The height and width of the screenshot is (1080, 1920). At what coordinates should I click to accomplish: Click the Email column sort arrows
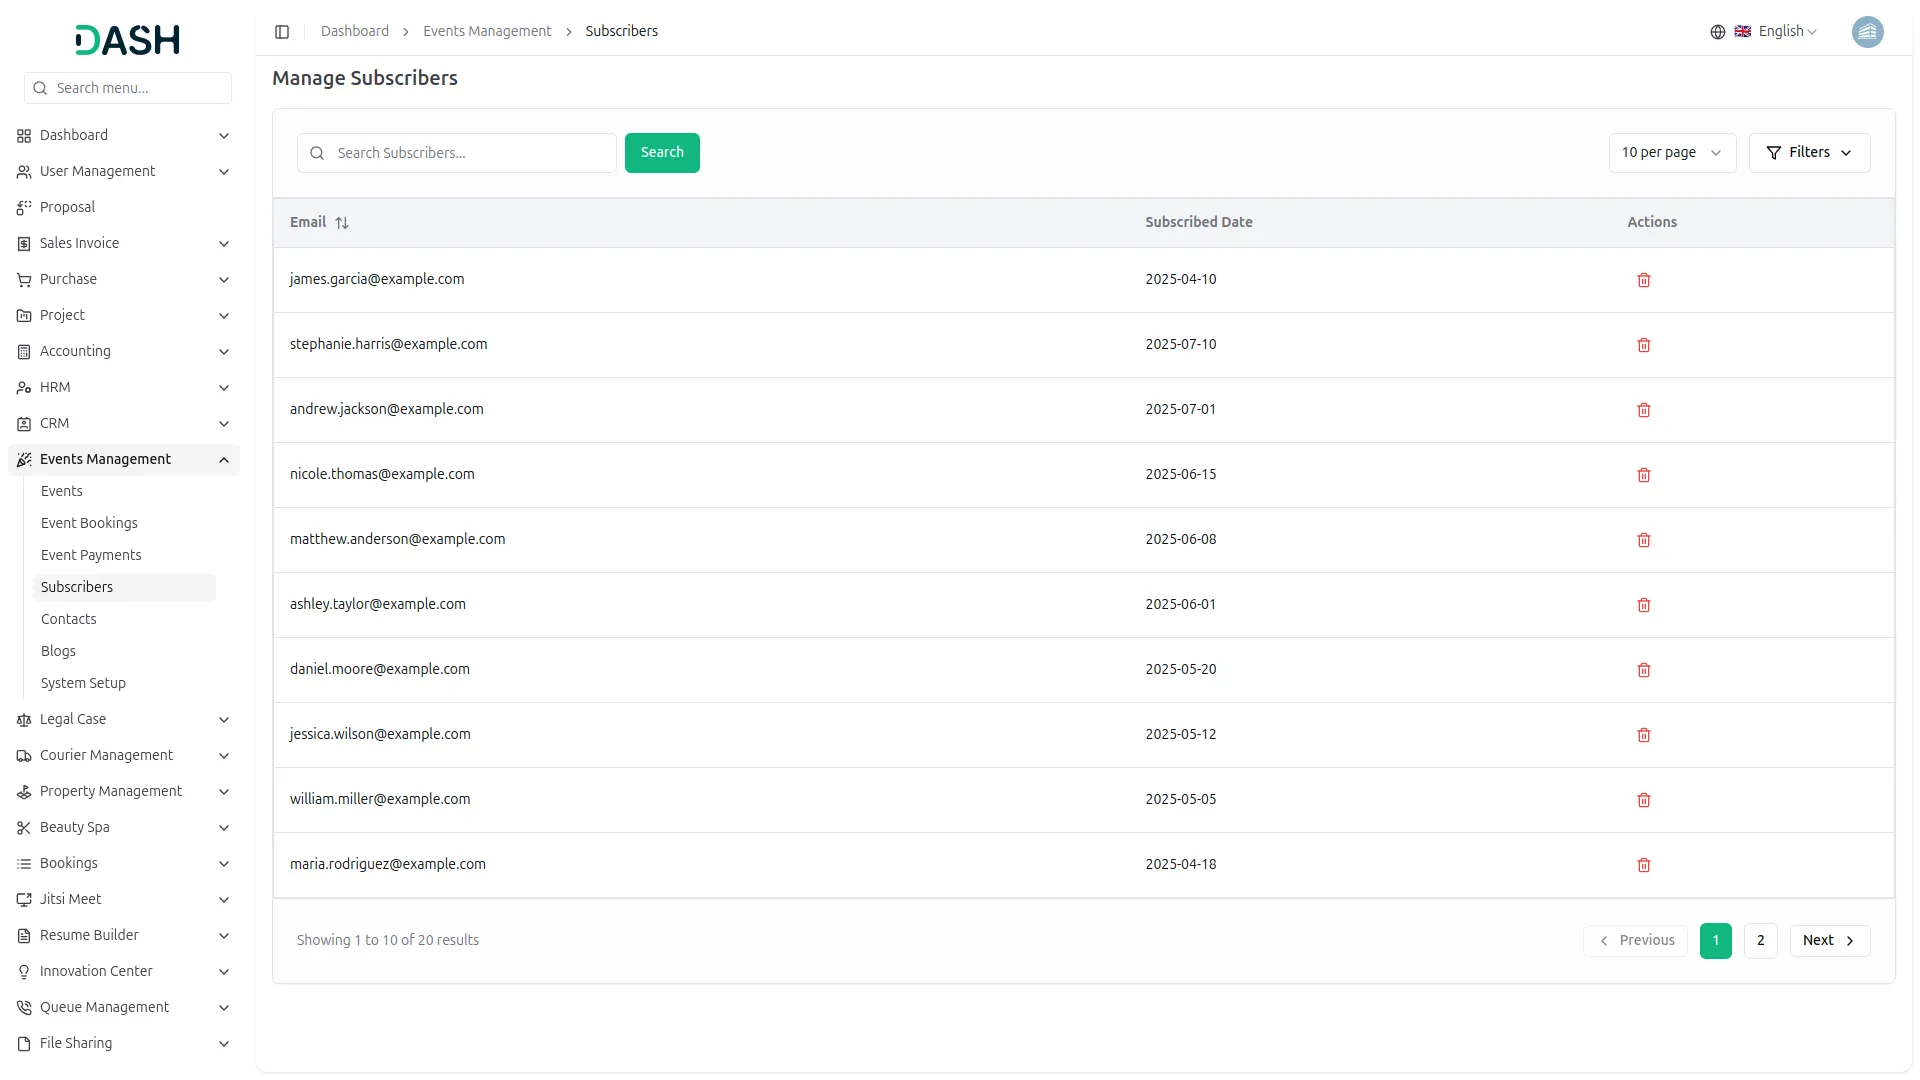(342, 223)
